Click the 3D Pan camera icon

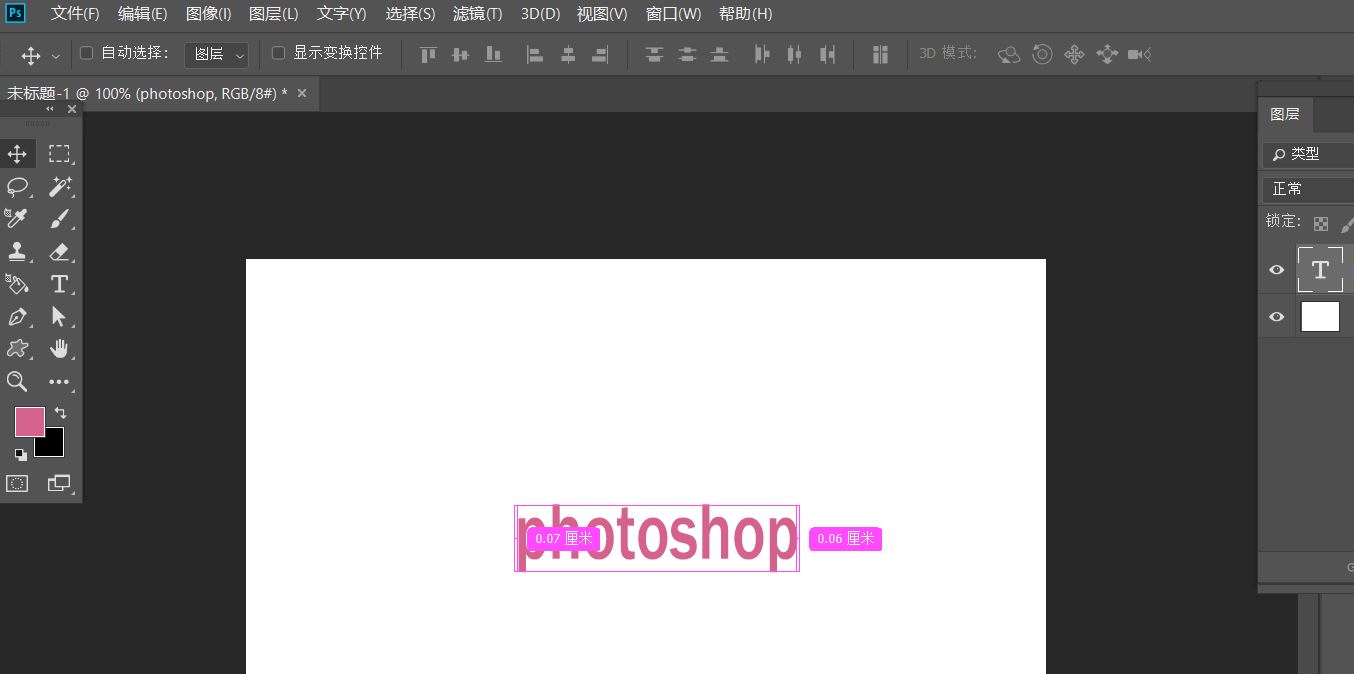coord(1074,54)
